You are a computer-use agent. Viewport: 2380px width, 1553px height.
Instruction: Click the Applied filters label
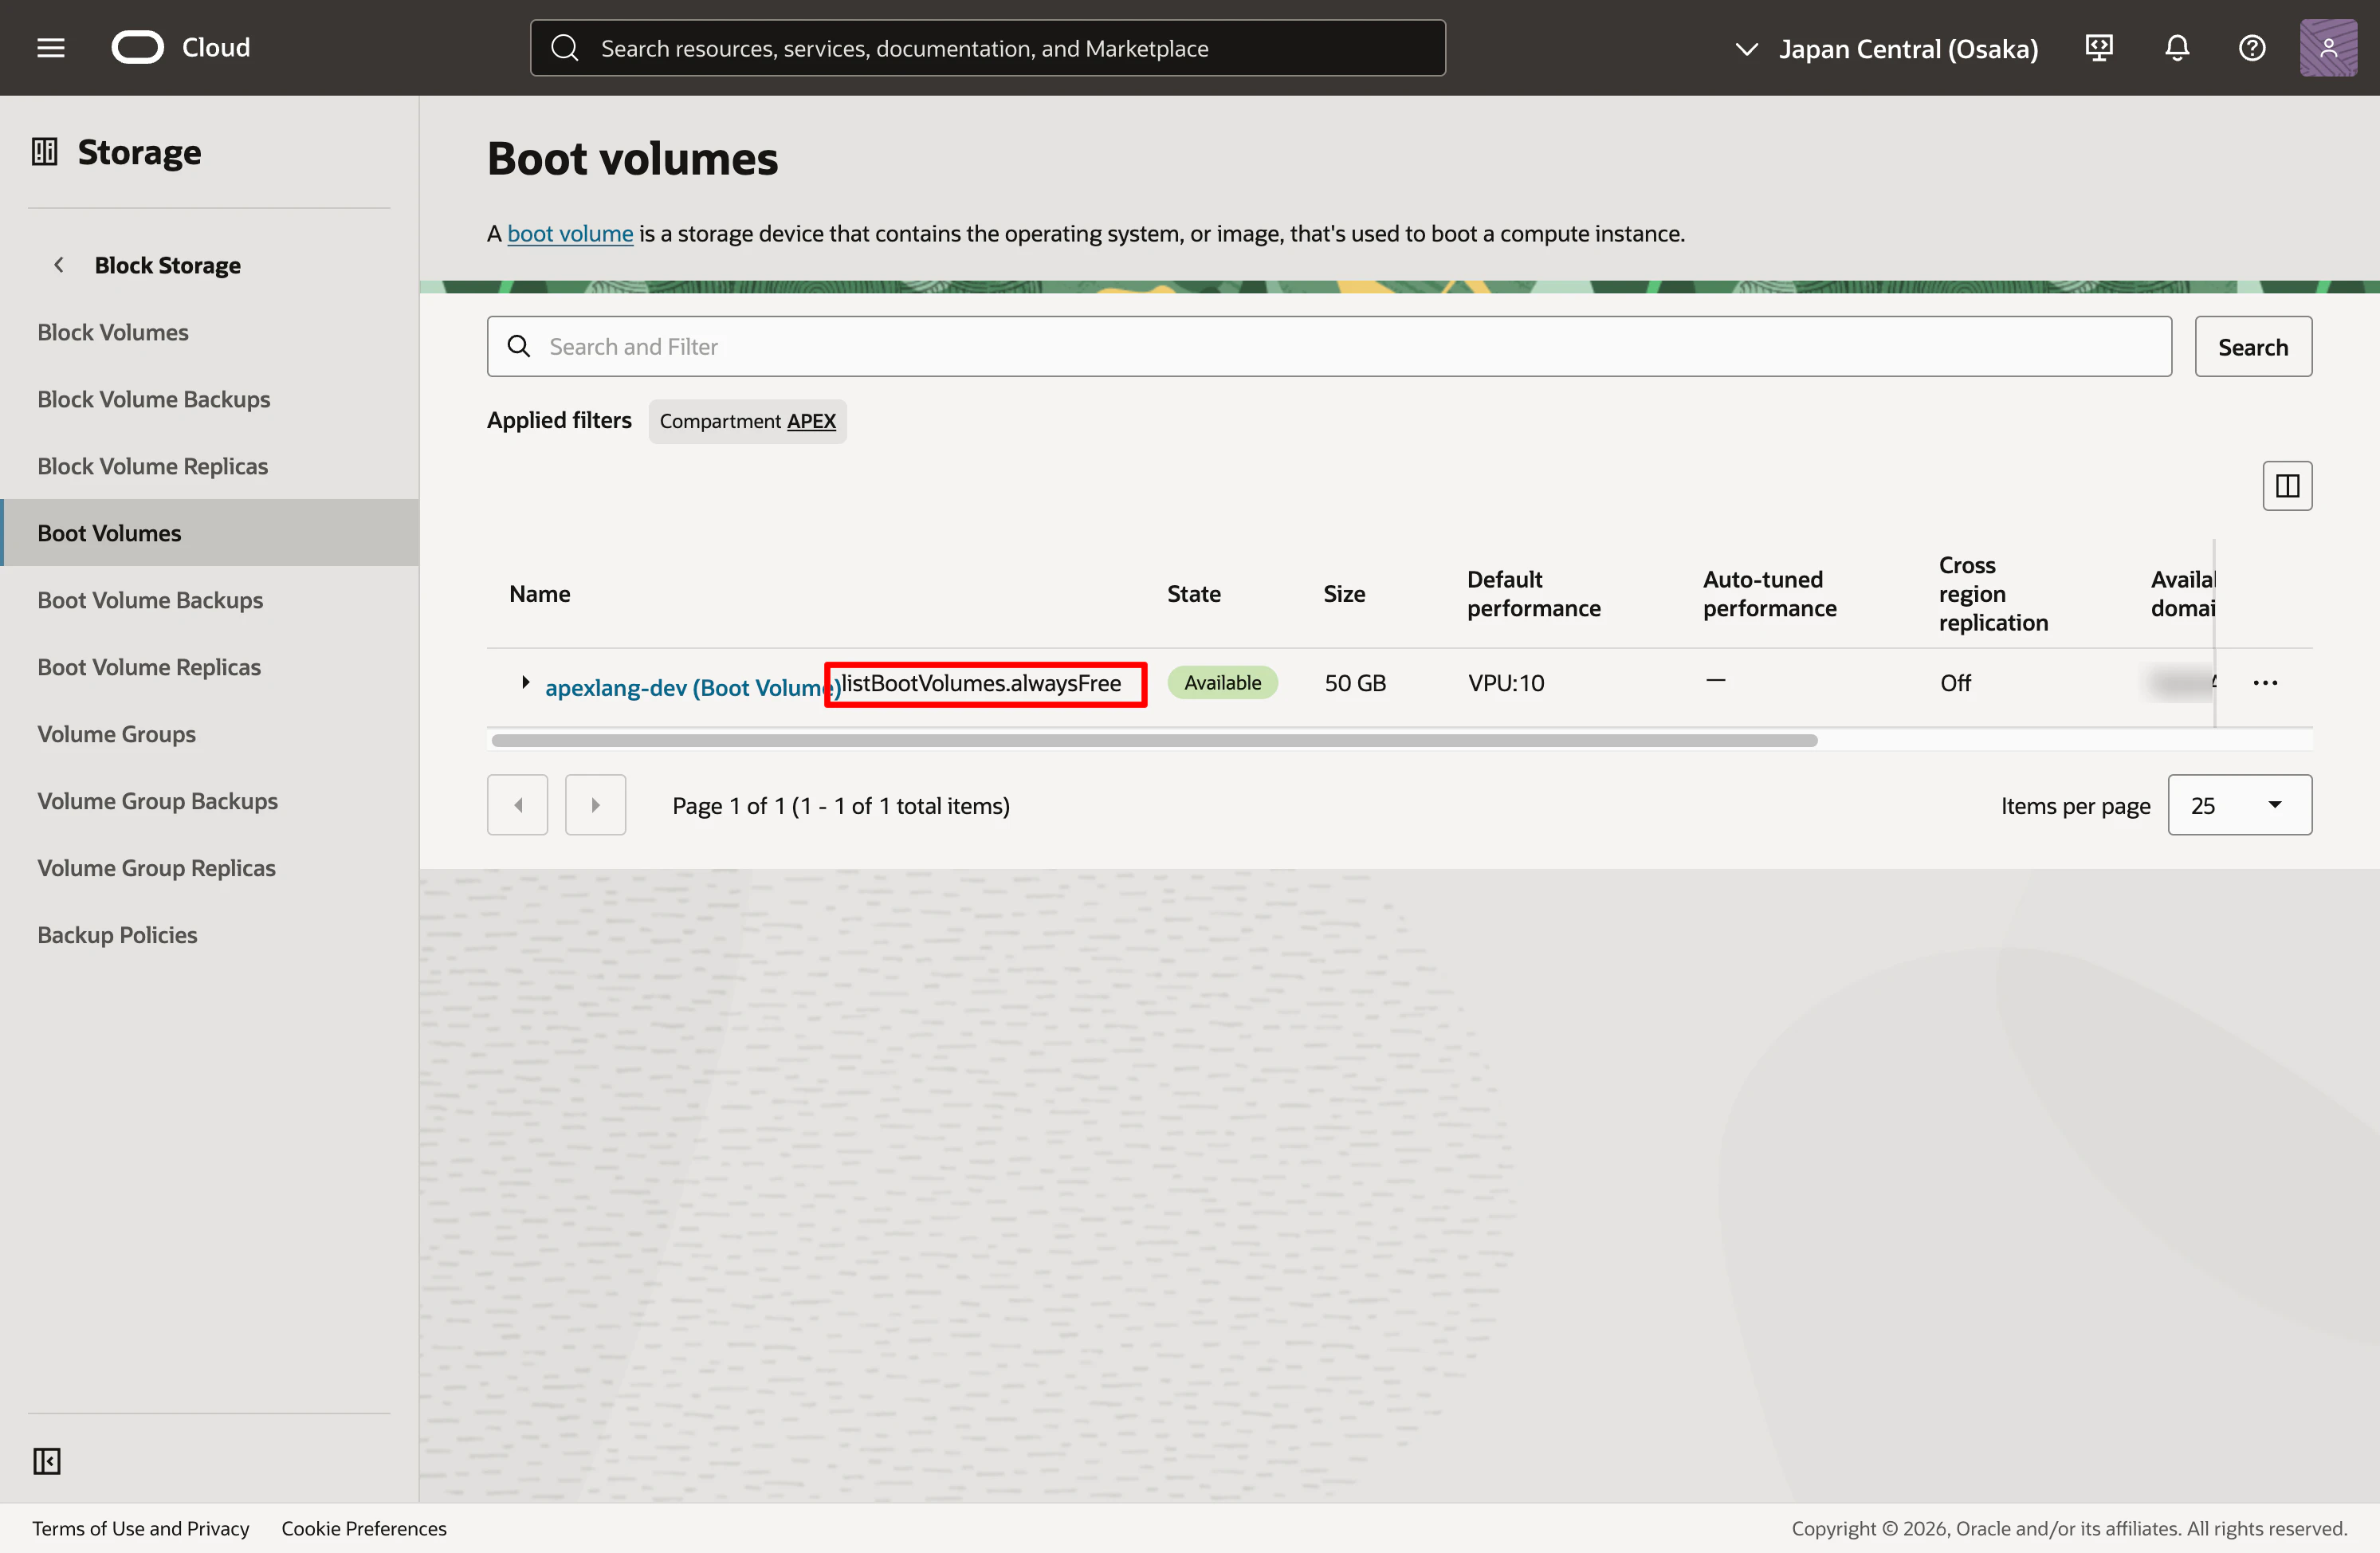coord(559,420)
